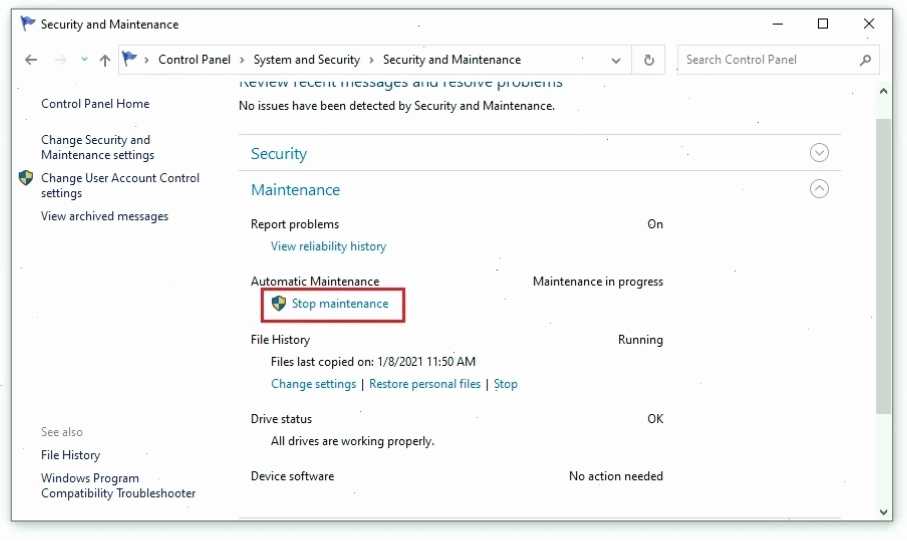
Task: Click the vertical scrollbar thumb
Action: (883, 266)
